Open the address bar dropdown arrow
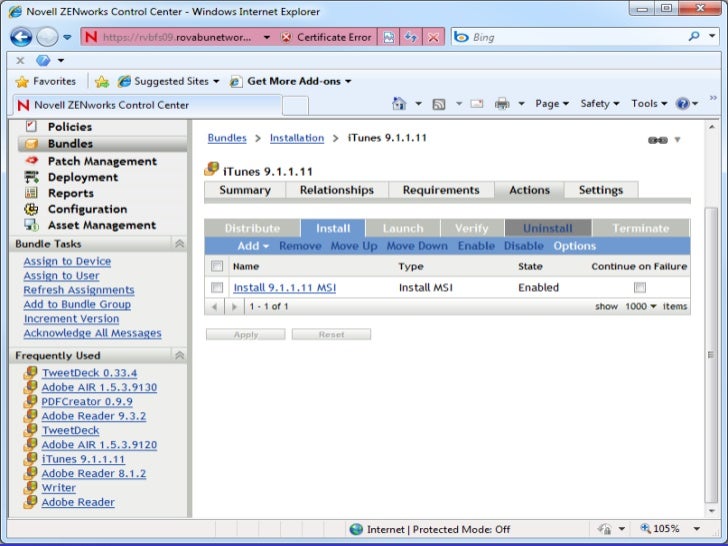This screenshot has width=728, height=546. [266, 37]
